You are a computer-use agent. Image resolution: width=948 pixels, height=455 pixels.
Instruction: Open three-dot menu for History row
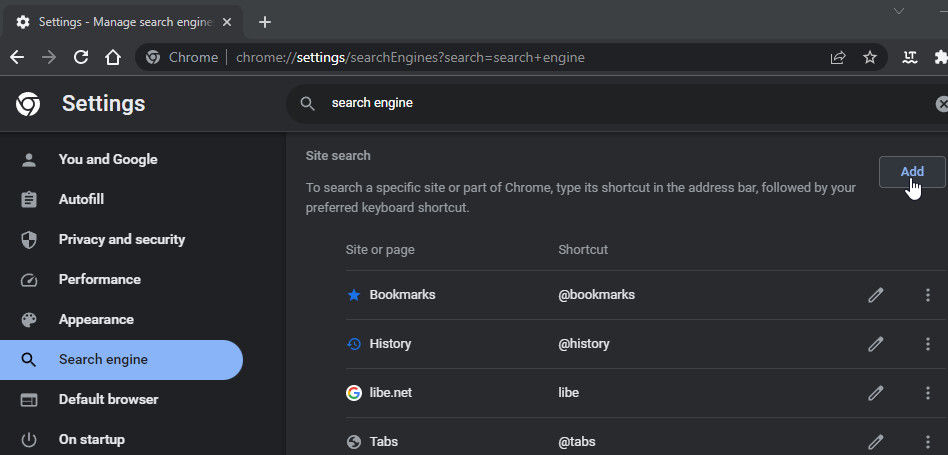click(927, 344)
